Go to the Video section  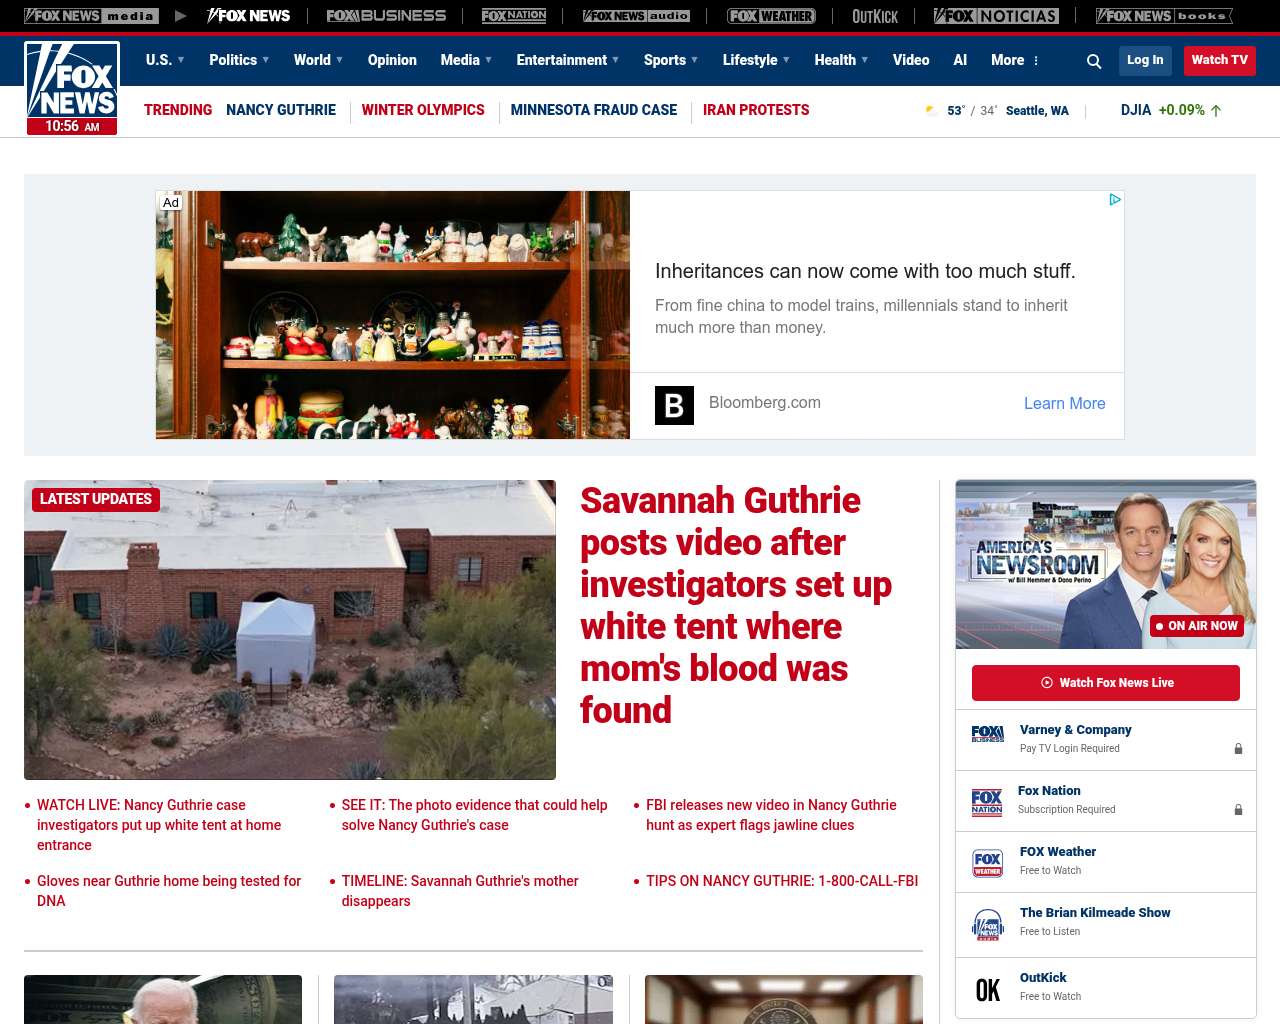coord(911,60)
